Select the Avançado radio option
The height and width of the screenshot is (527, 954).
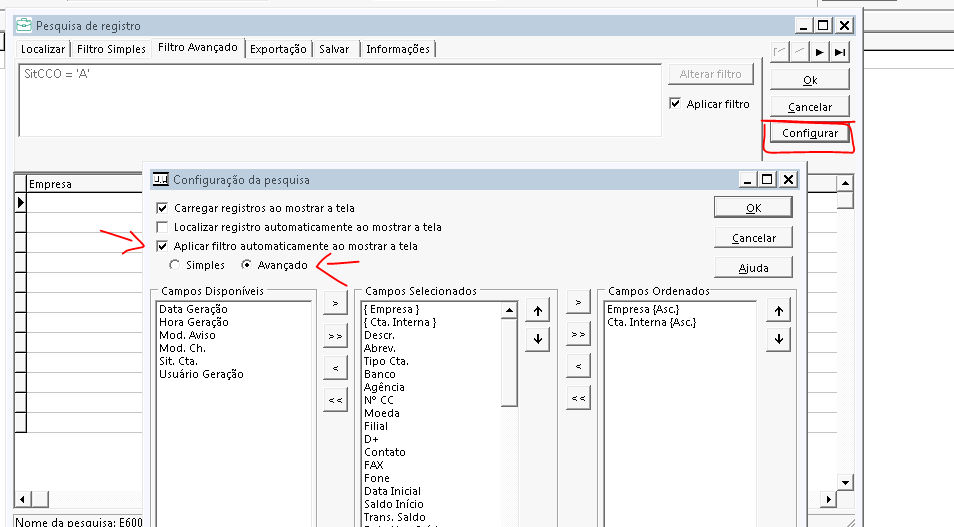246,265
